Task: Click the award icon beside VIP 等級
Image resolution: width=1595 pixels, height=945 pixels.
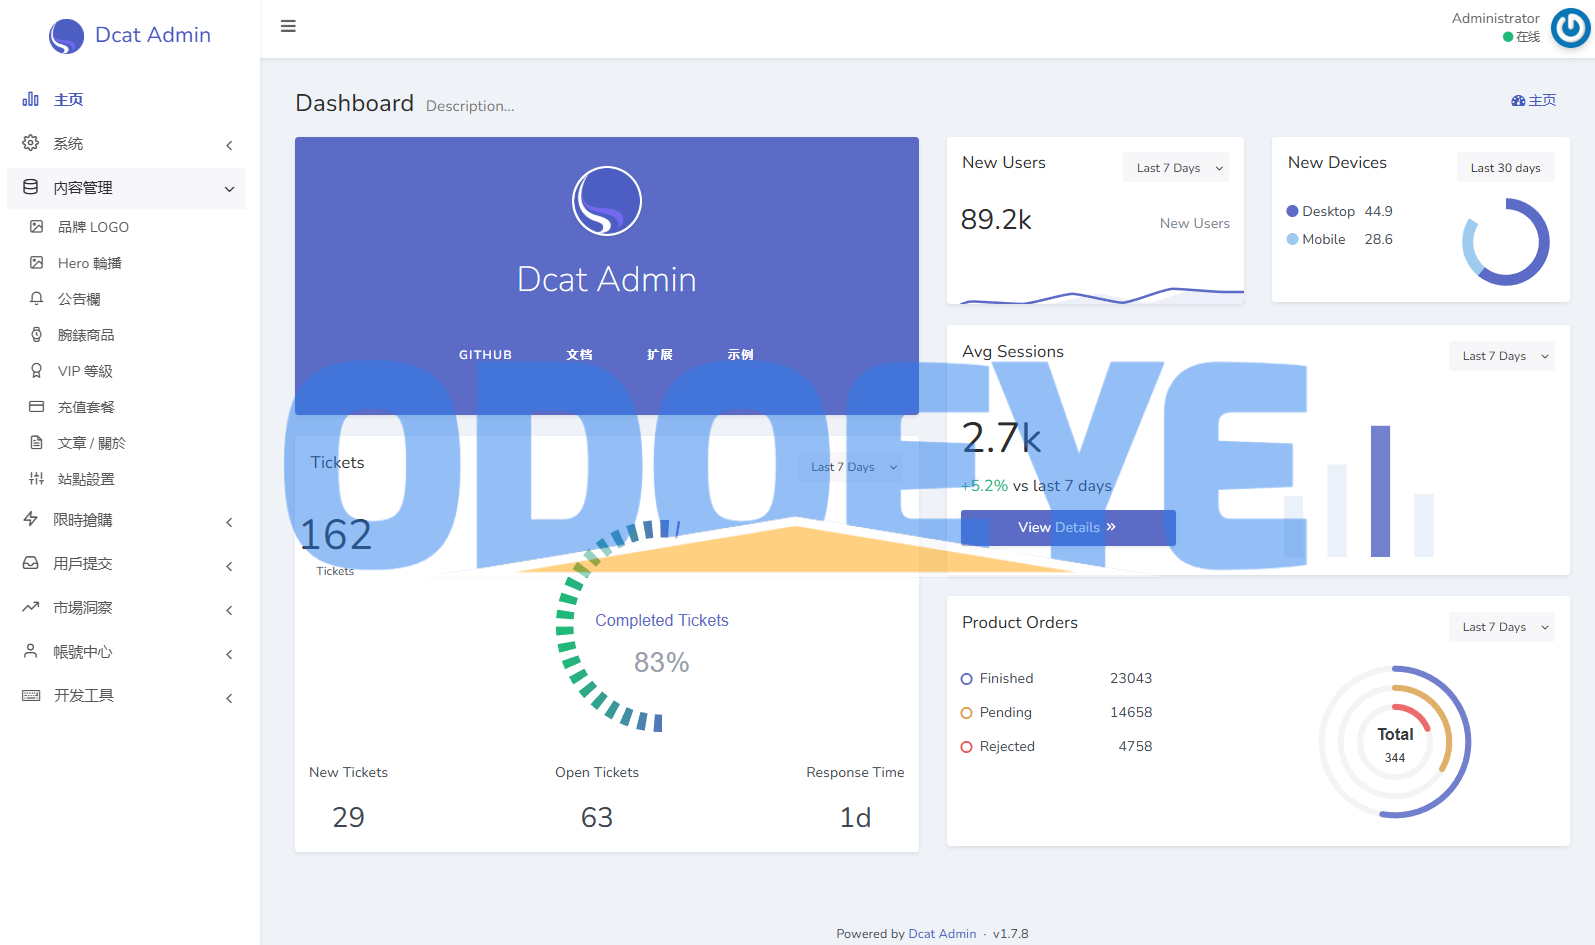Action: tap(37, 371)
